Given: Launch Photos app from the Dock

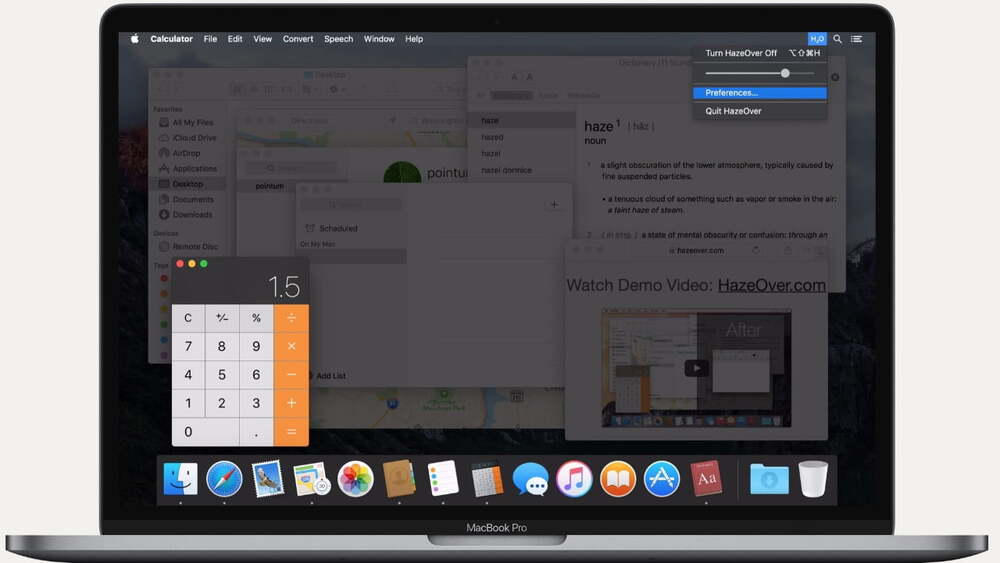Looking at the screenshot, I should pos(355,479).
